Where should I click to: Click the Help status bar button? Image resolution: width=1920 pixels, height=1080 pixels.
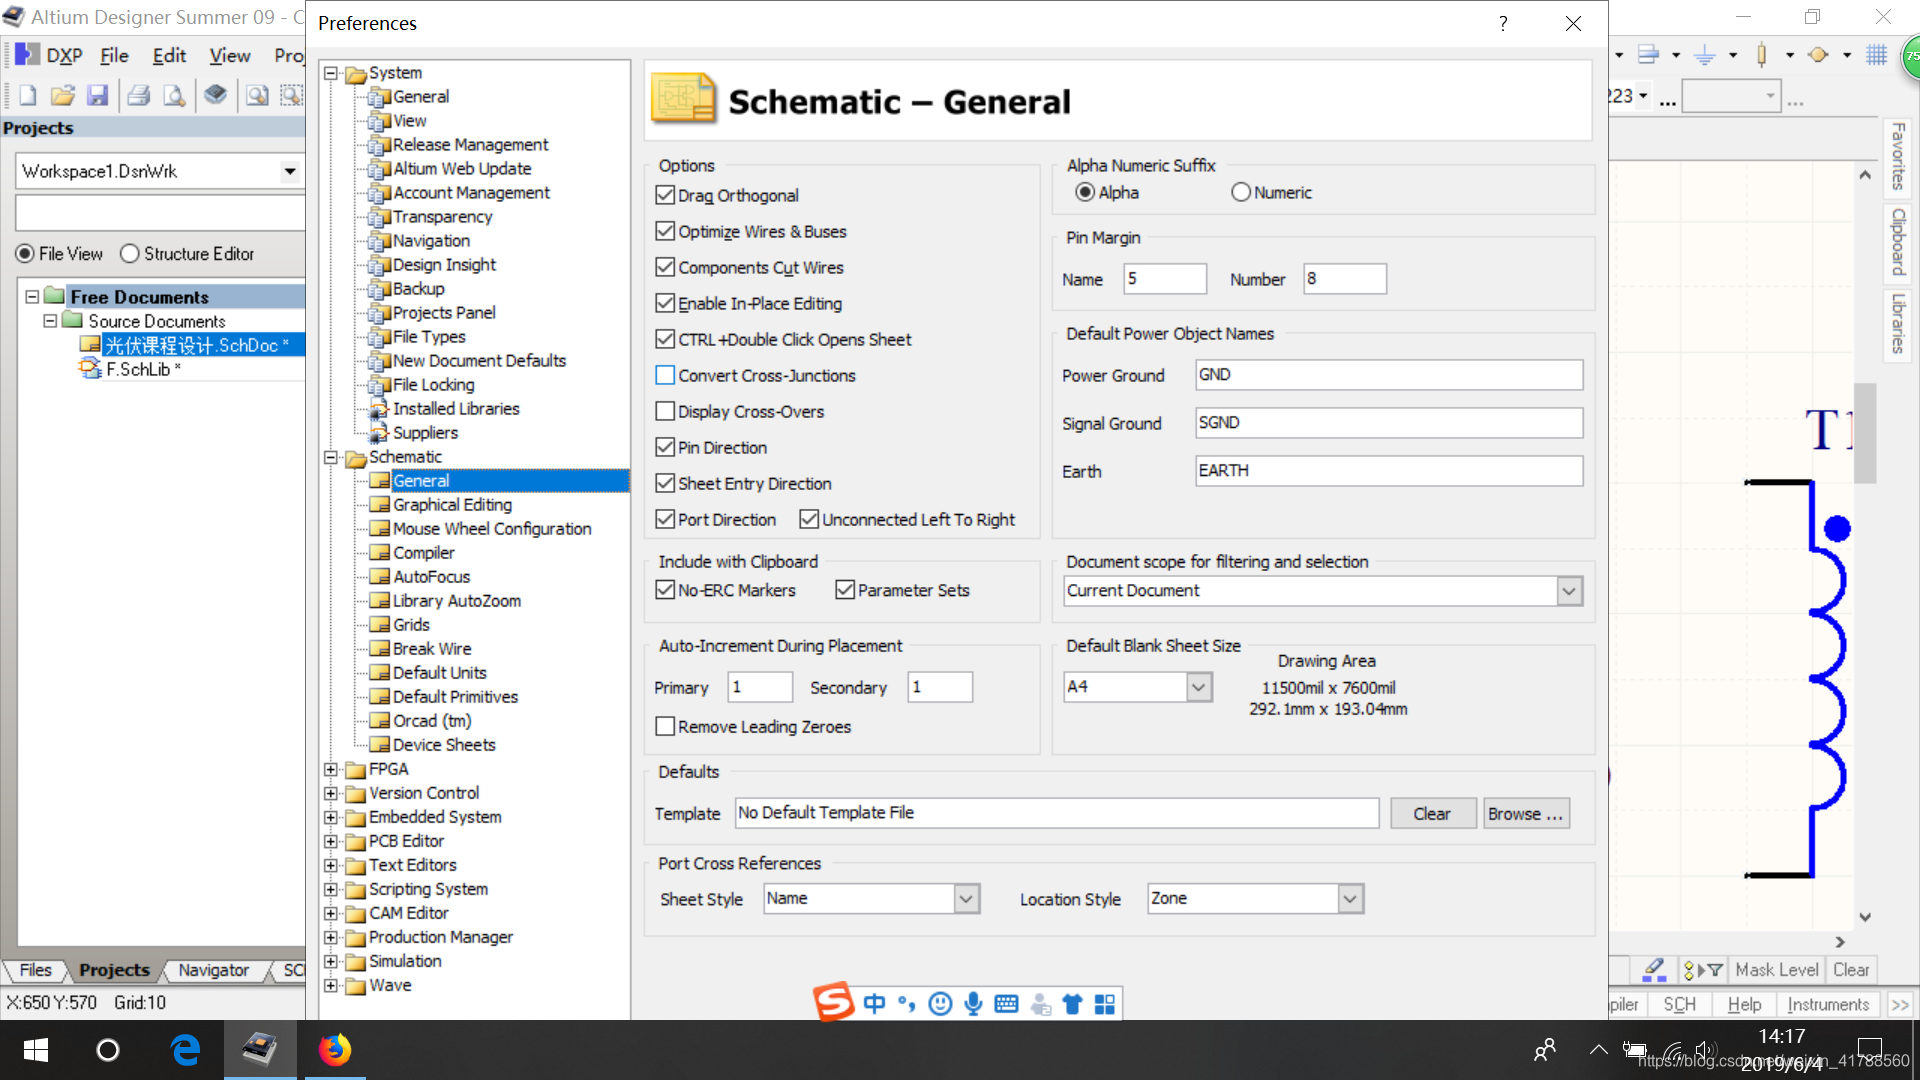[1744, 1004]
